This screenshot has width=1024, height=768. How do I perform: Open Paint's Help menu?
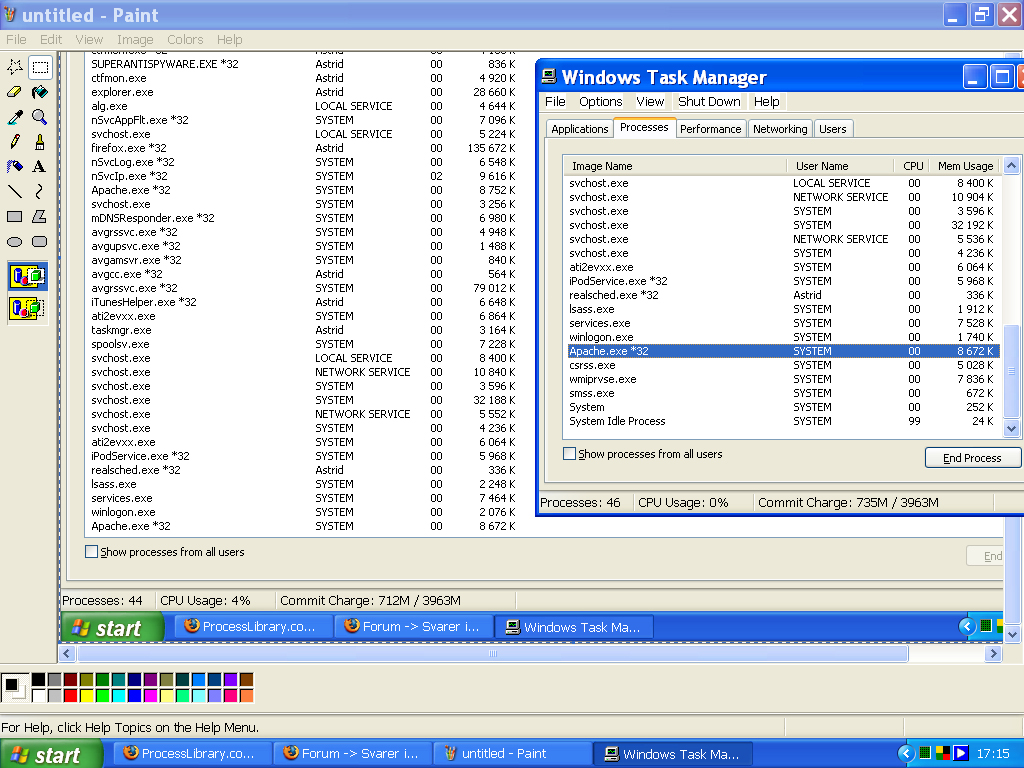coord(229,40)
